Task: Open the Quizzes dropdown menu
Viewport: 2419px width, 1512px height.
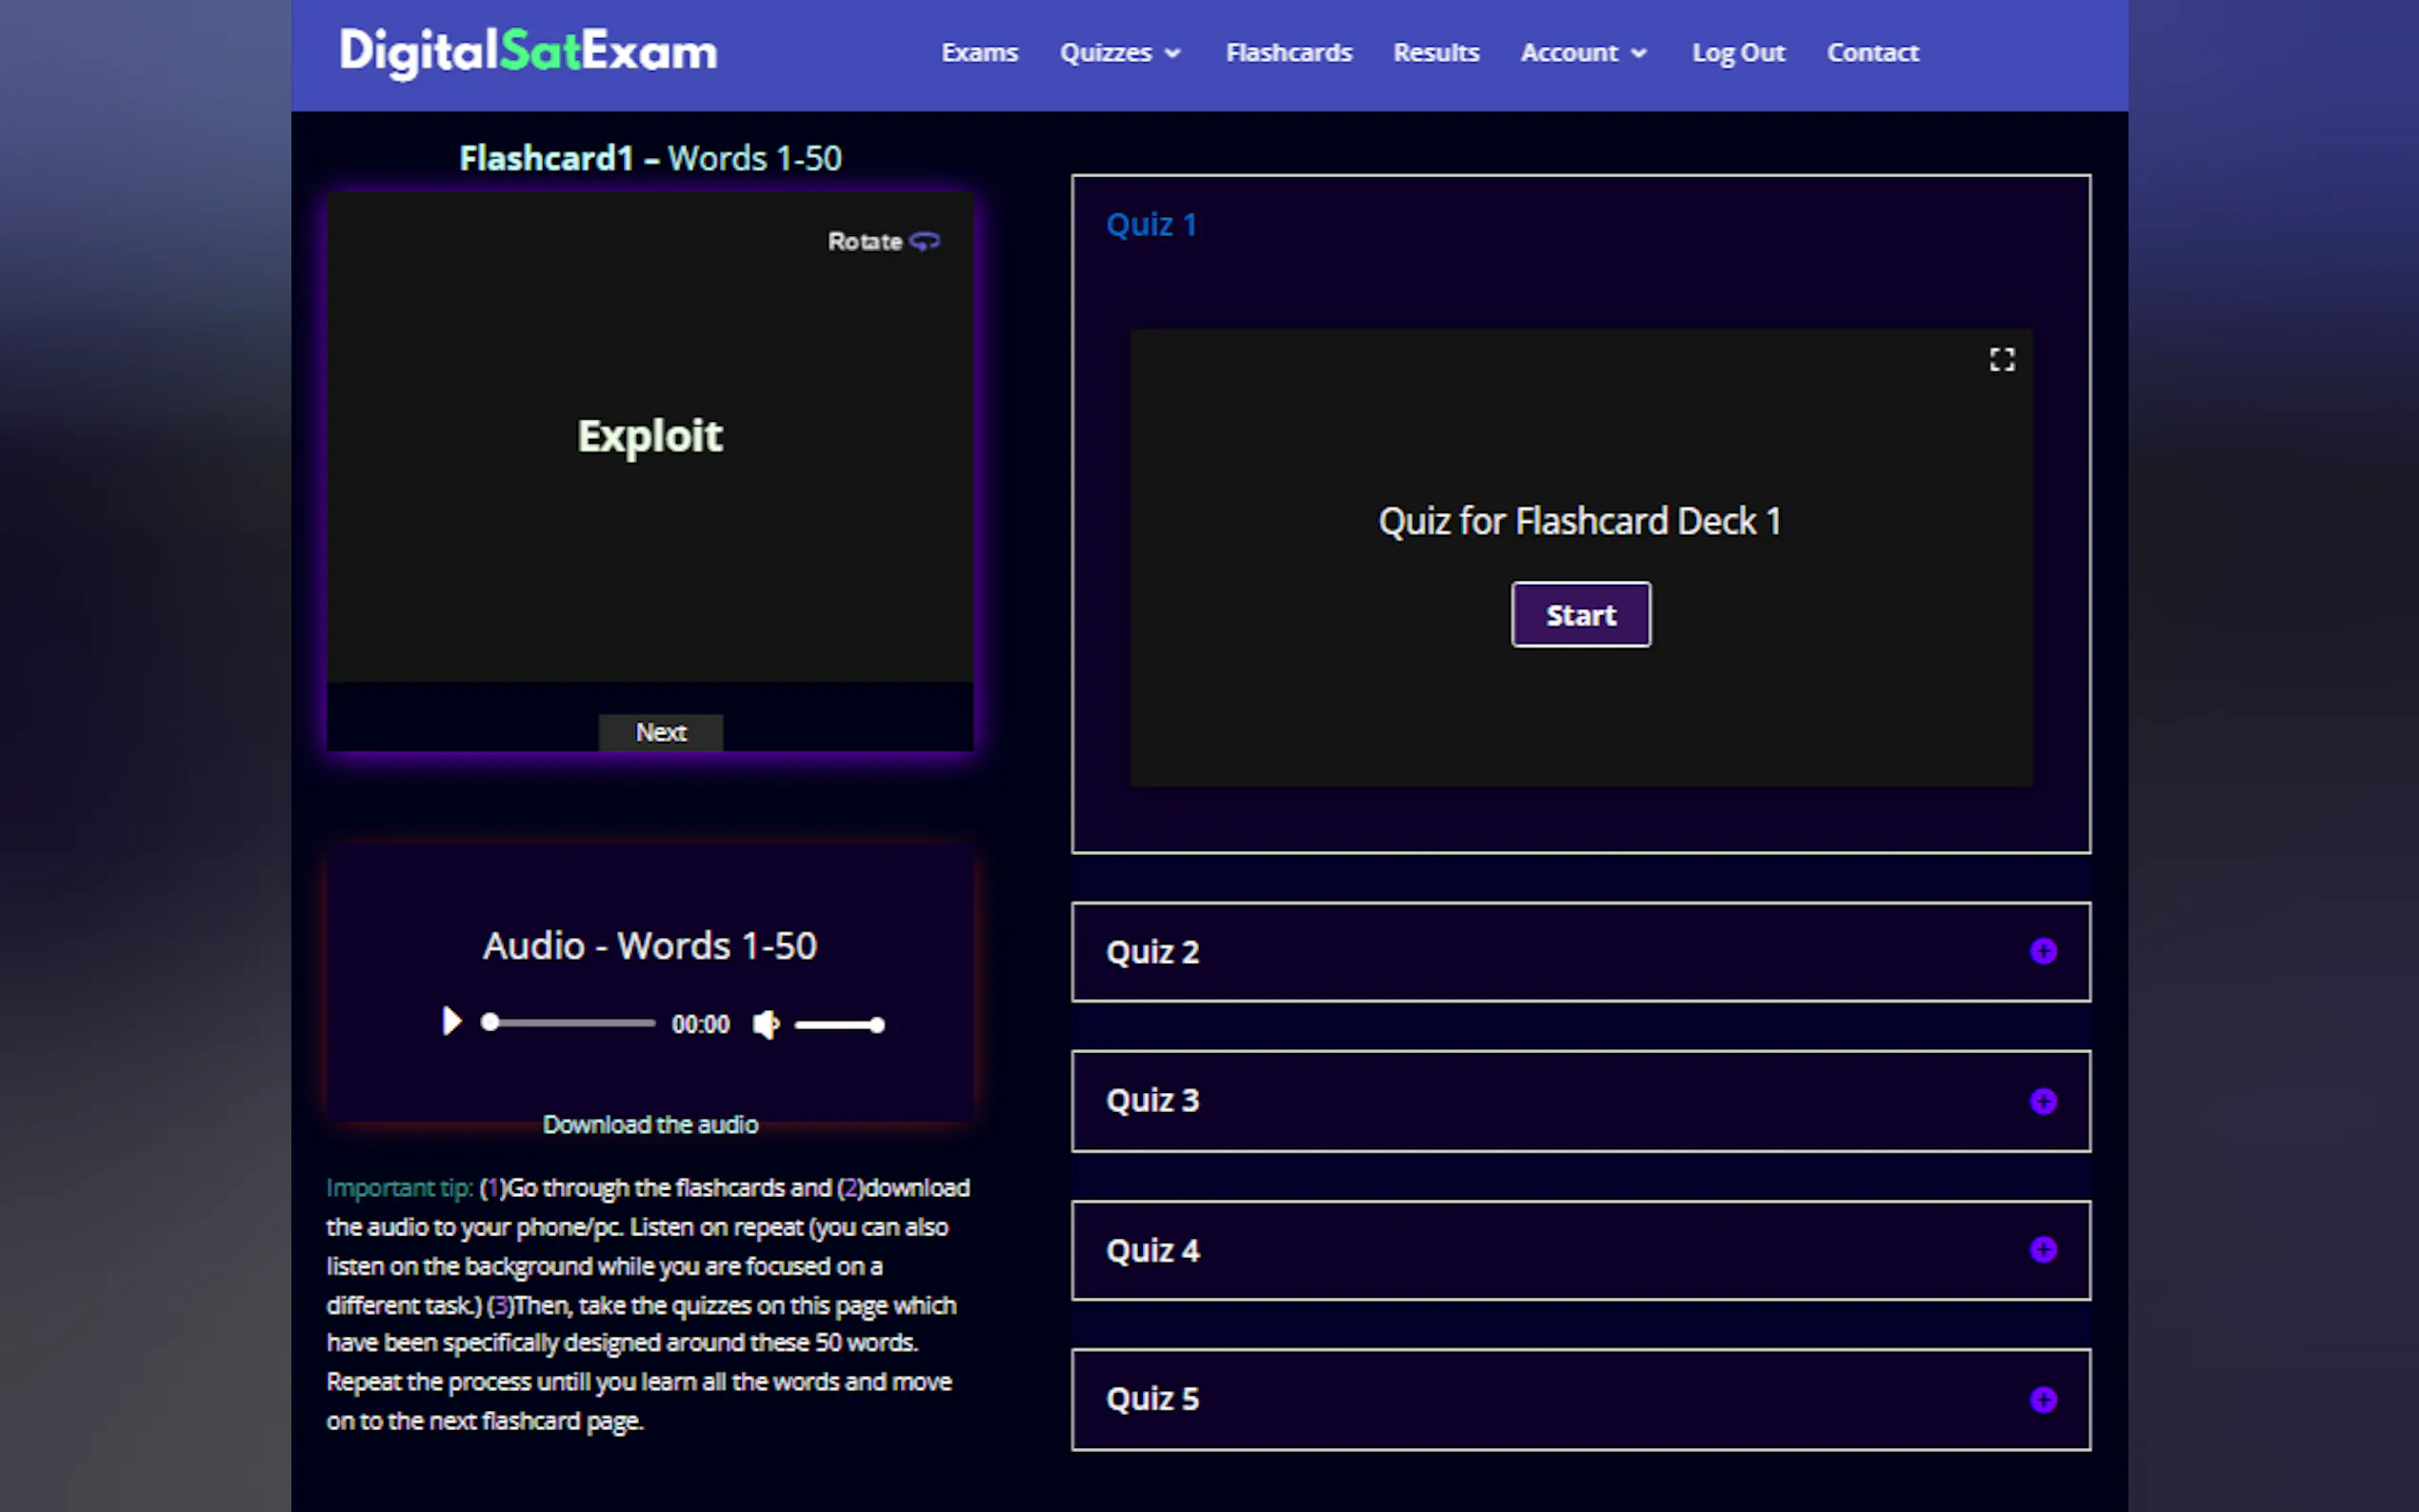Action: pos(1119,53)
